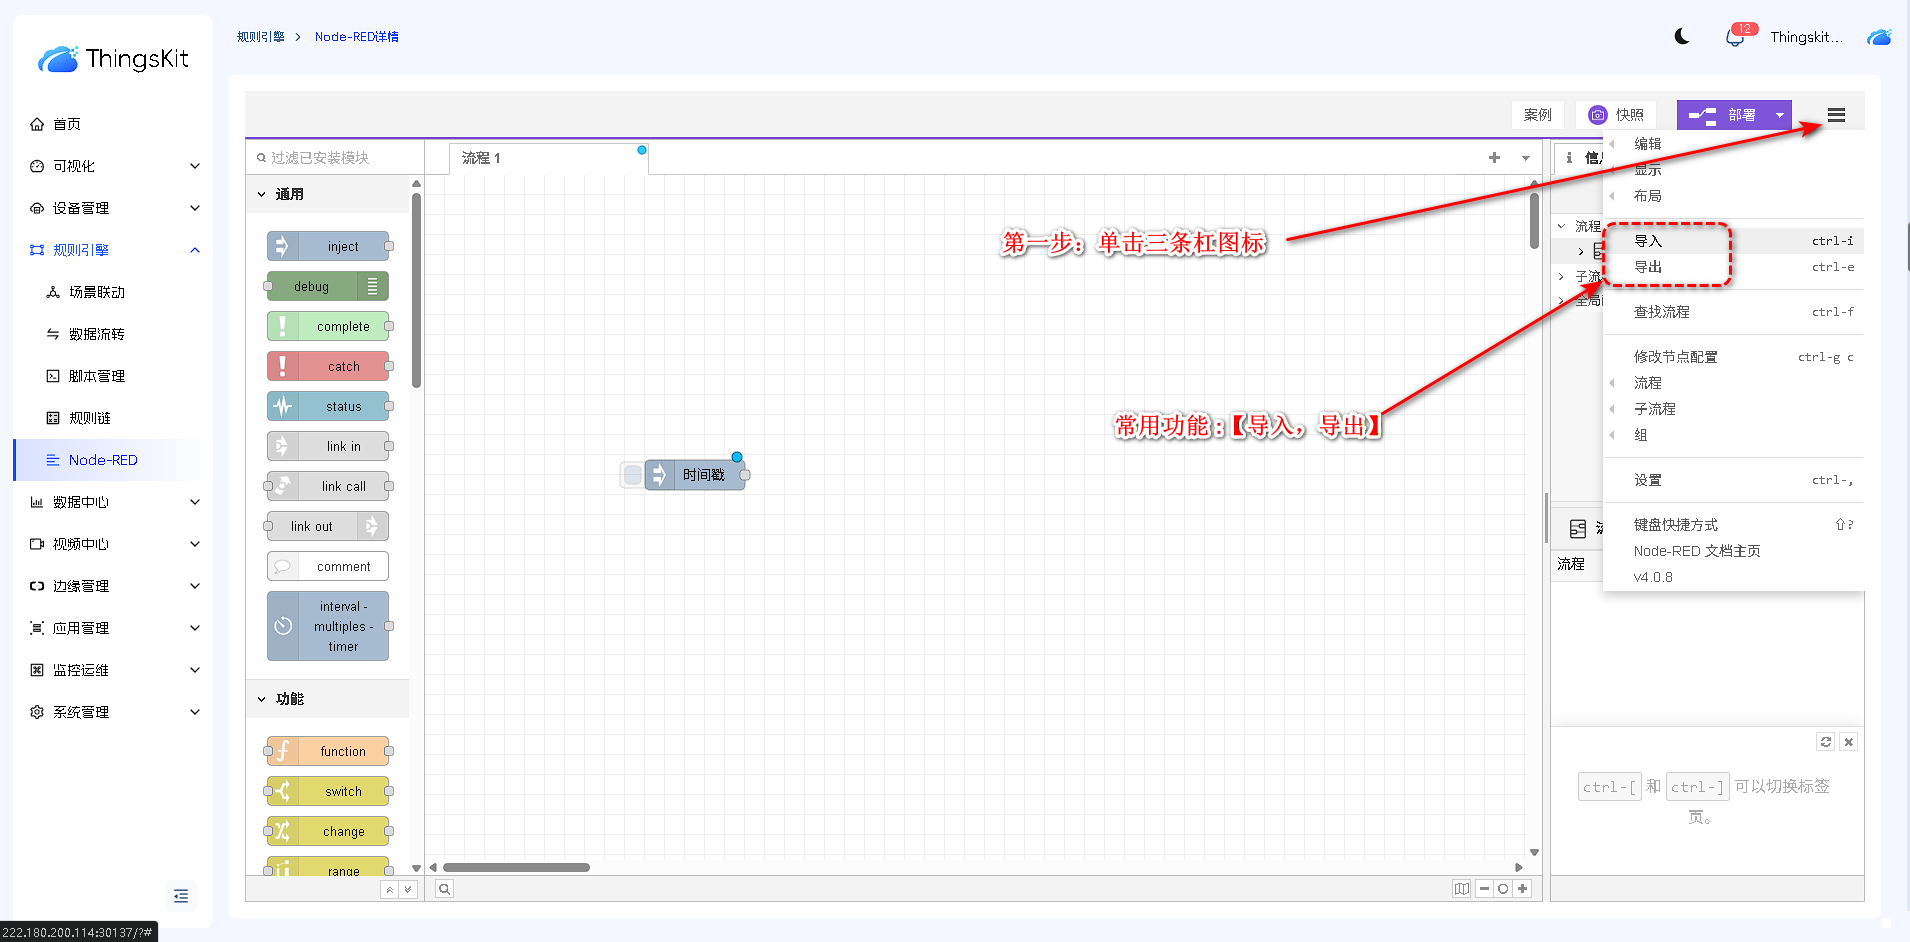Click the search icon below canvas
The image size is (1910, 942).
click(x=445, y=889)
